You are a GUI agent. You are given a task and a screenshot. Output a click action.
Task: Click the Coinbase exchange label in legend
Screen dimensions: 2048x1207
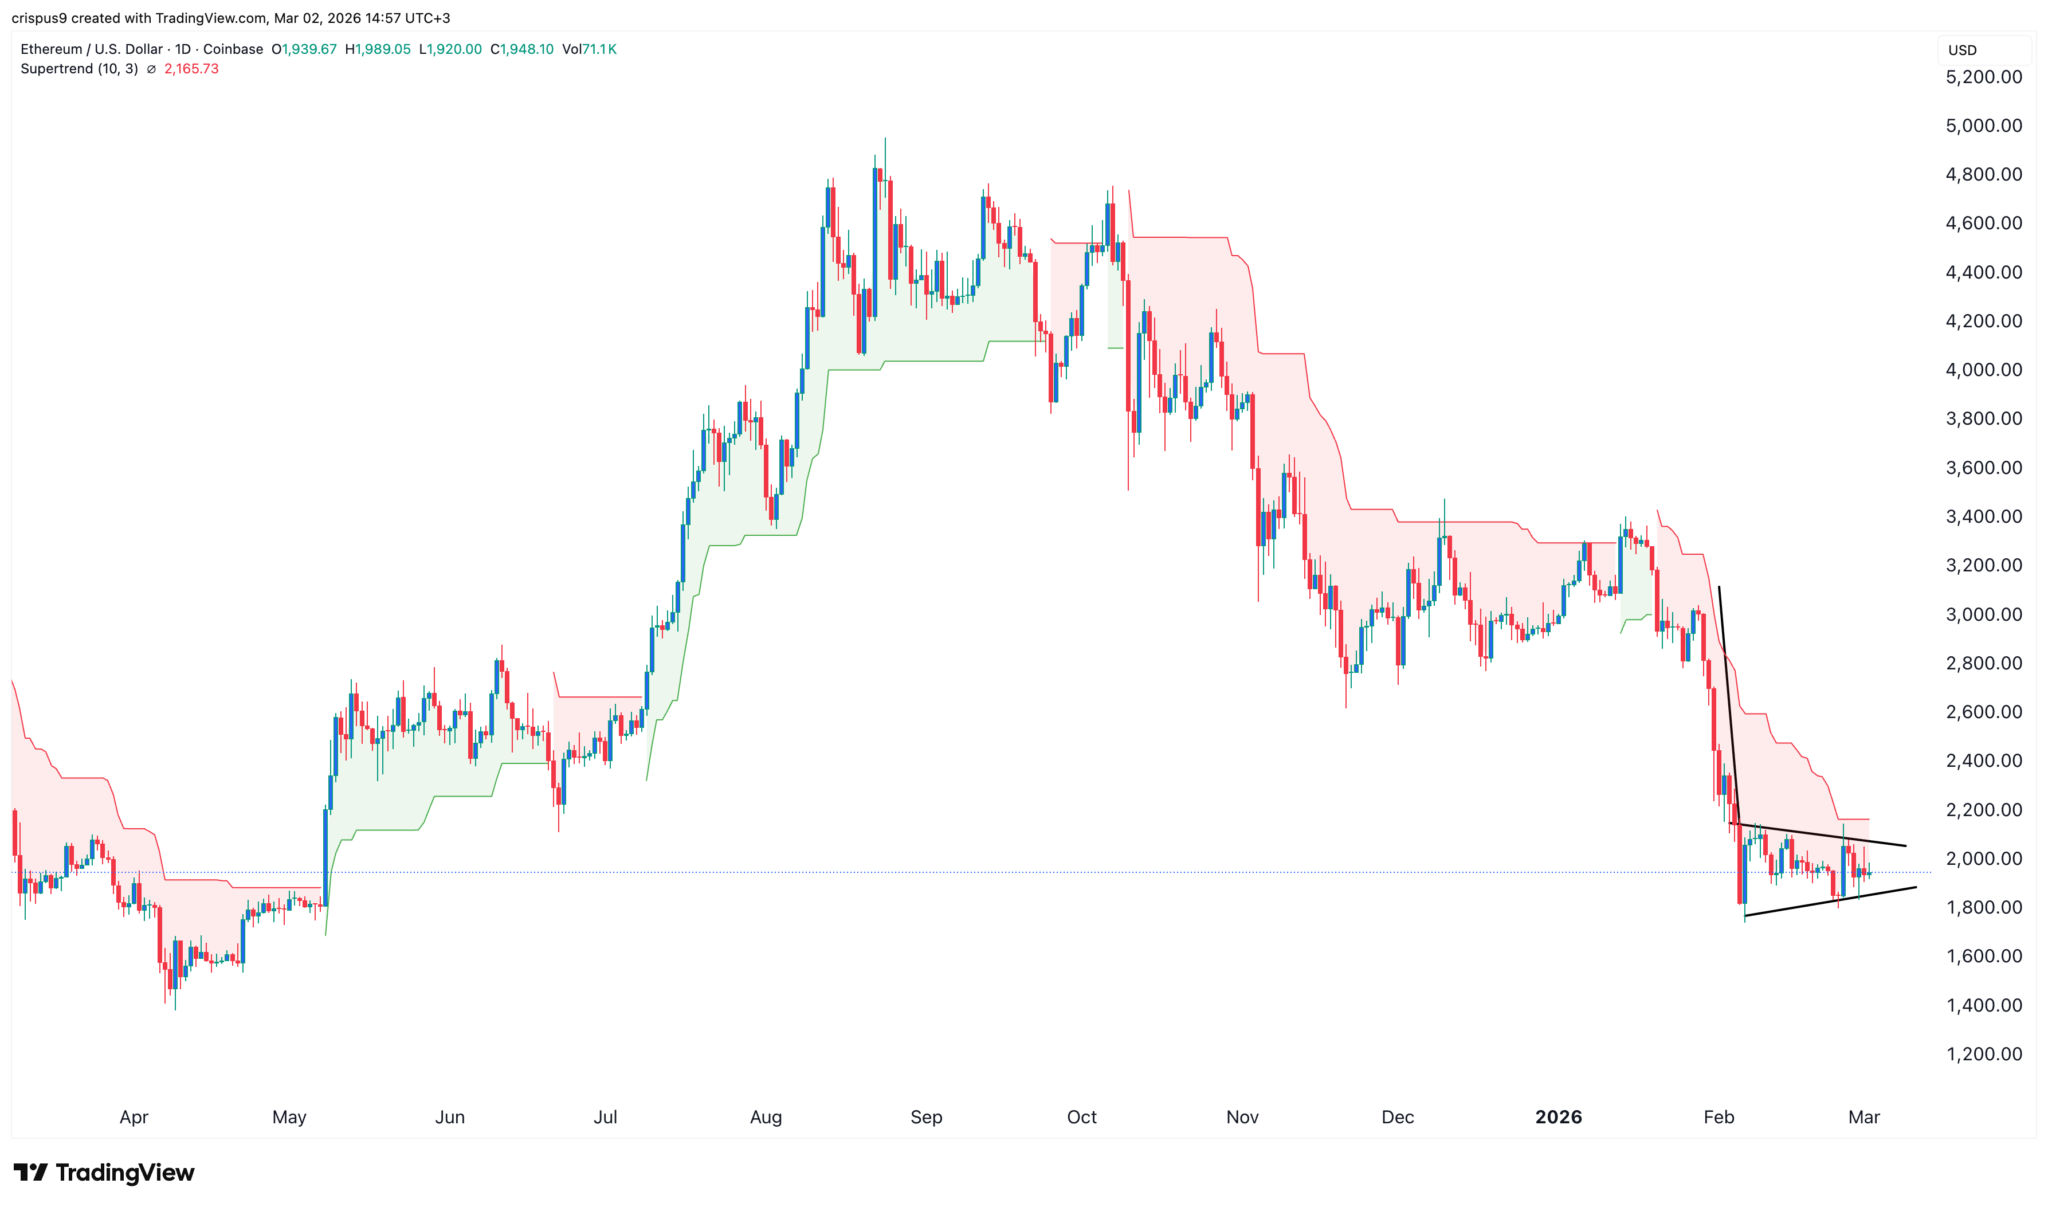pos(233,49)
